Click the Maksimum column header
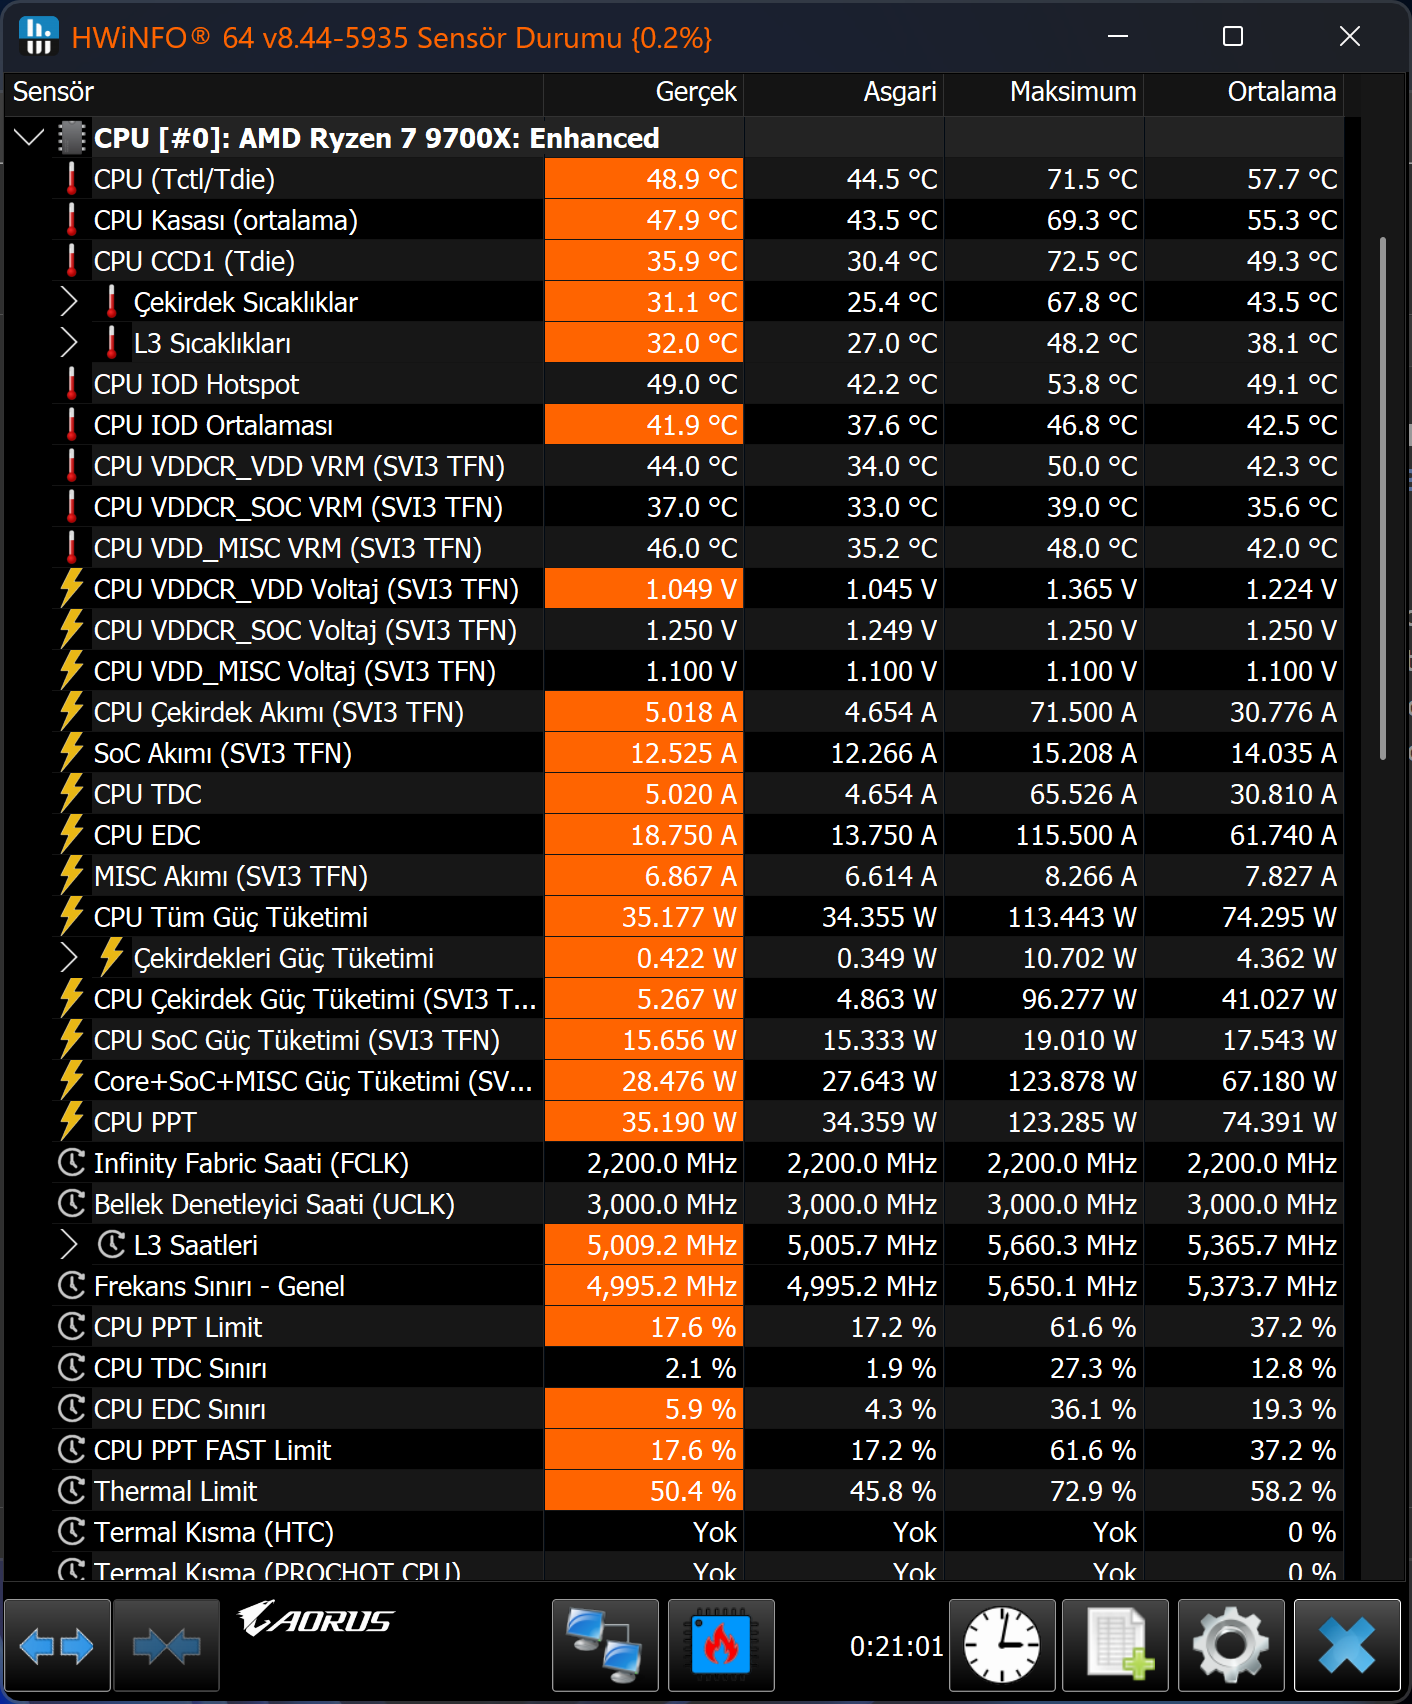Viewport: 1412px width, 1704px height. (1044, 92)
